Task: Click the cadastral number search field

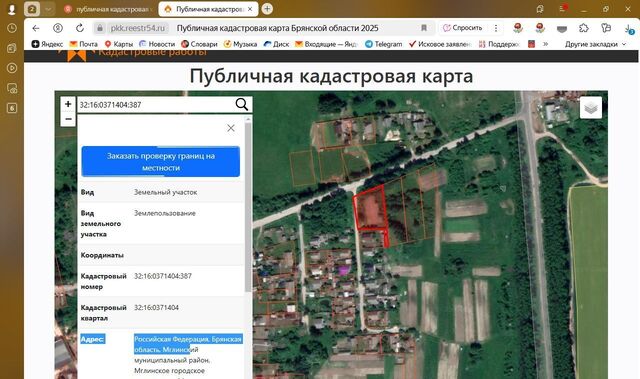Action: point(156,105)
